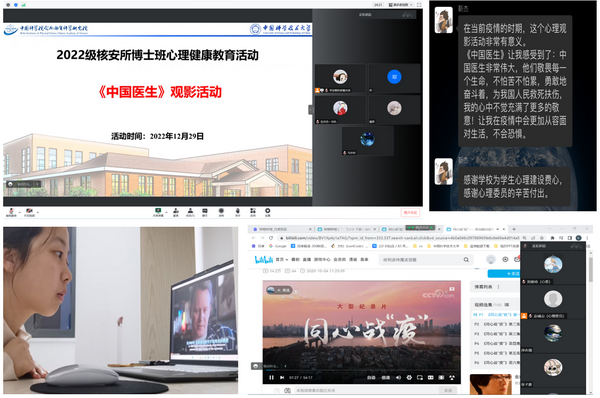Viewport: 600px width, 398px height.
Task: Pause the playing documentary video
Action: click(x=271, y=378)
